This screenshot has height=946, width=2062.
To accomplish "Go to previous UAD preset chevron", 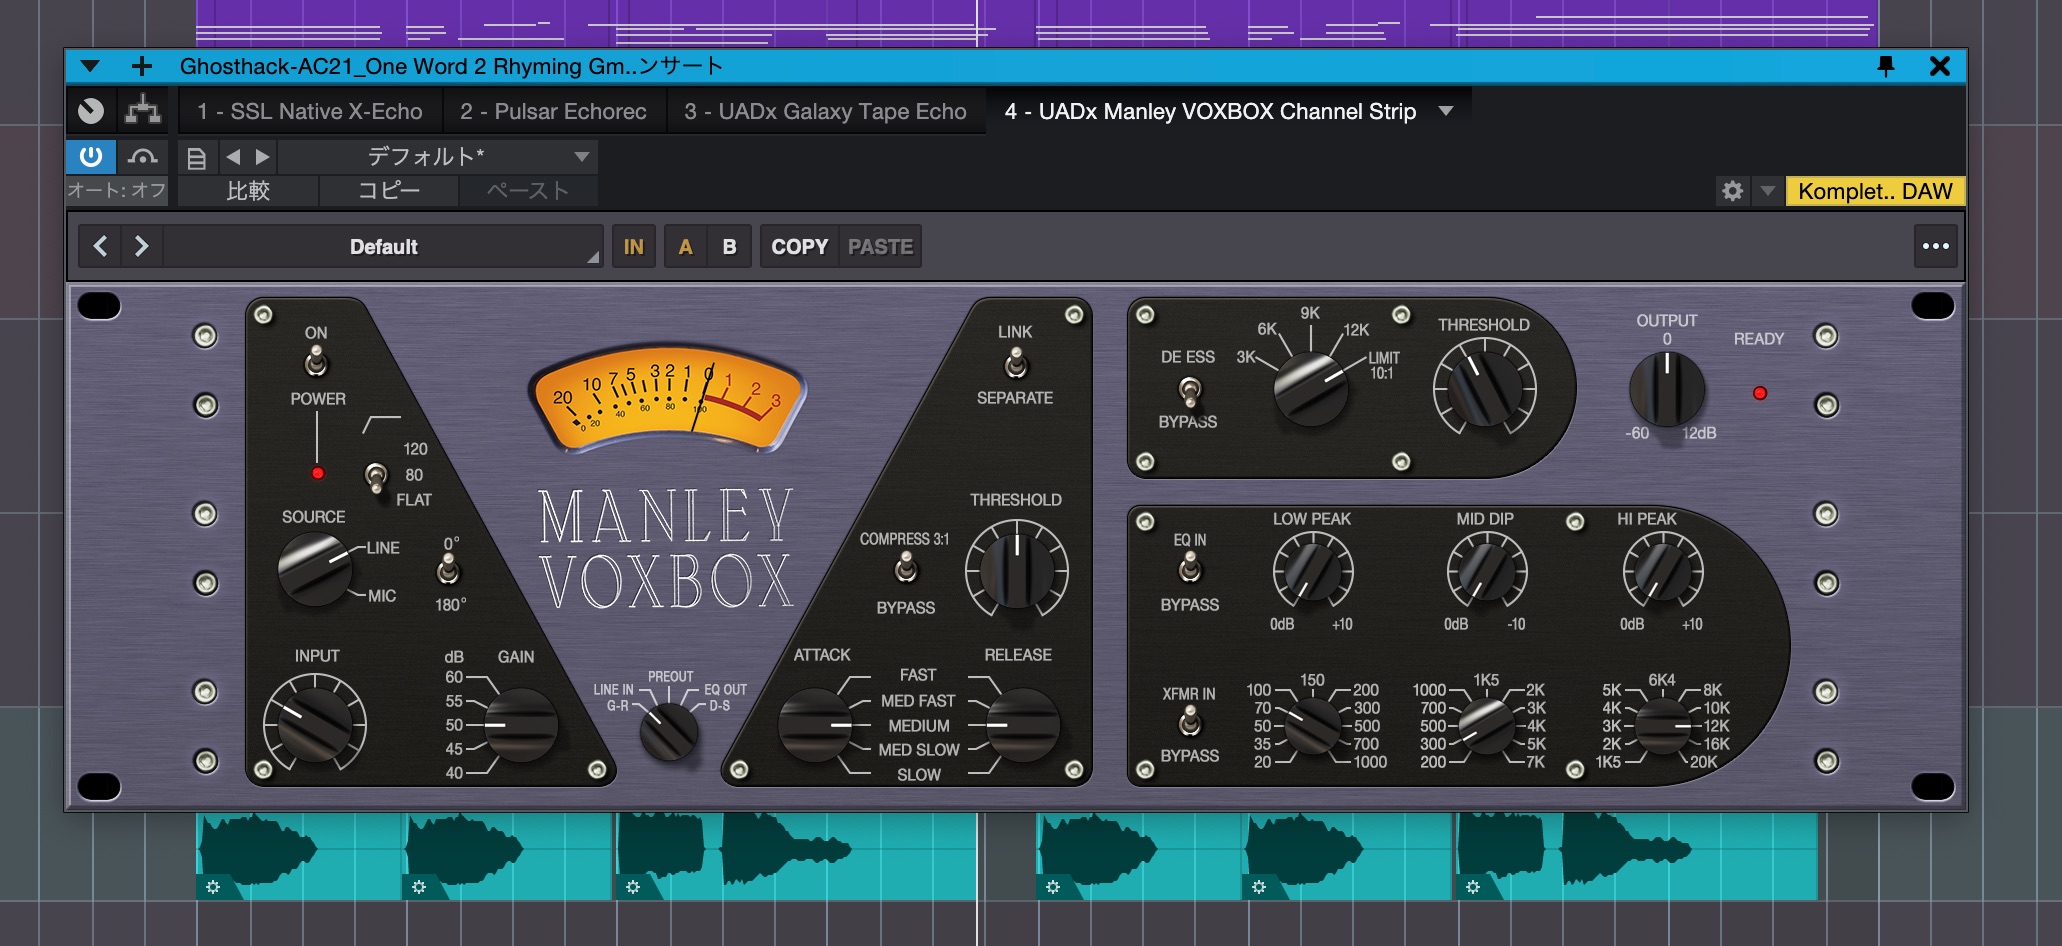I will click(100, 246).
